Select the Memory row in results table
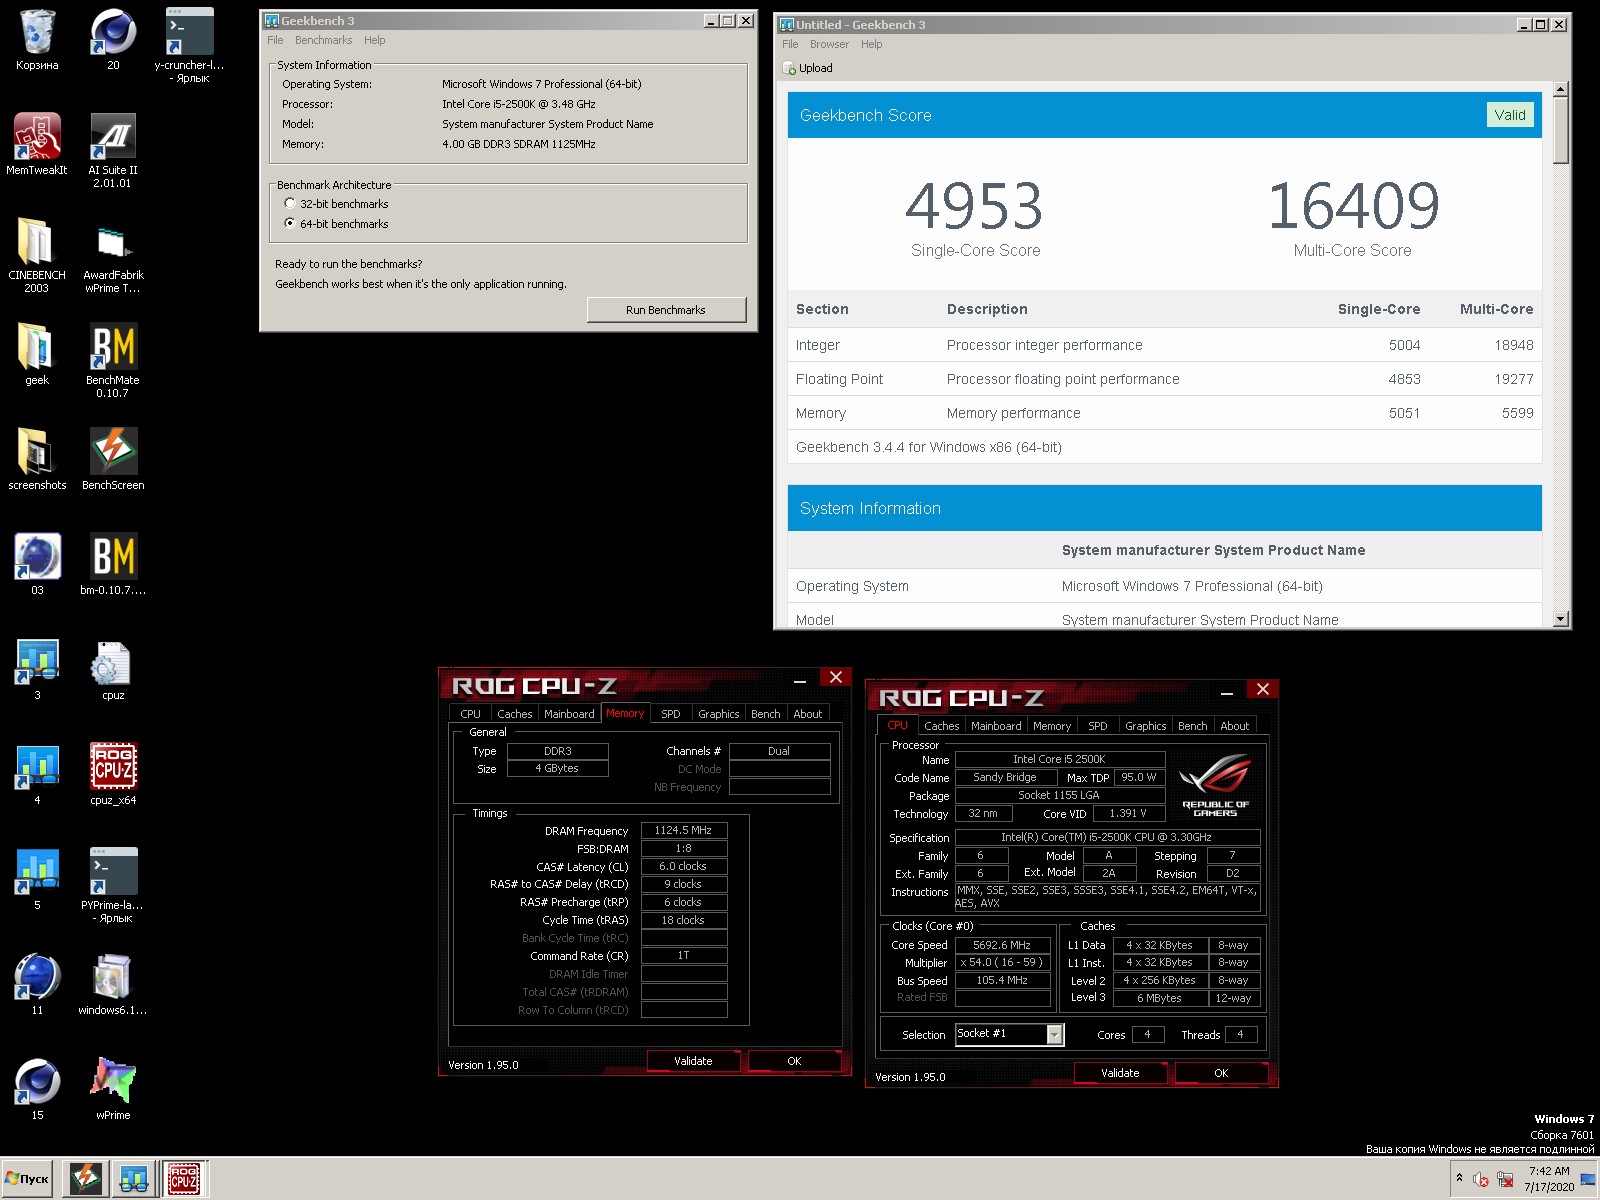The width and height of the screenshot is (1600, 1200). [1164, 413]
